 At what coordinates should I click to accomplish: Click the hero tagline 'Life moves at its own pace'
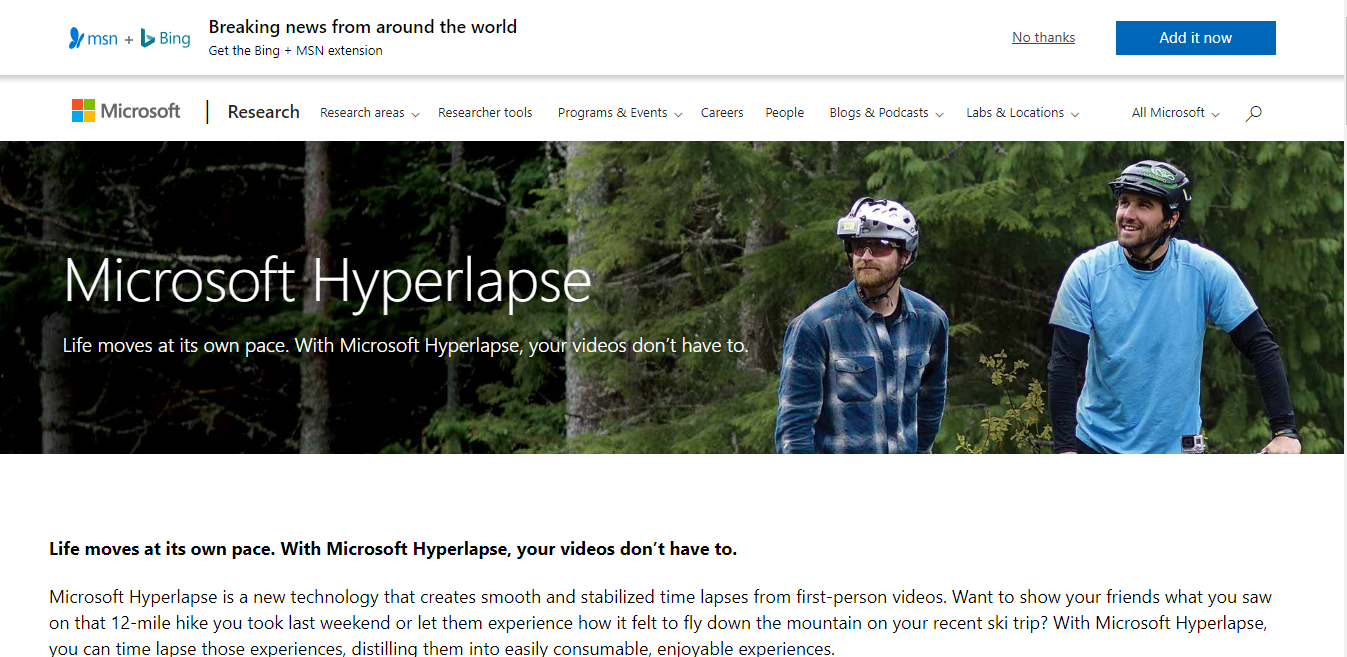tap(405, 346)
